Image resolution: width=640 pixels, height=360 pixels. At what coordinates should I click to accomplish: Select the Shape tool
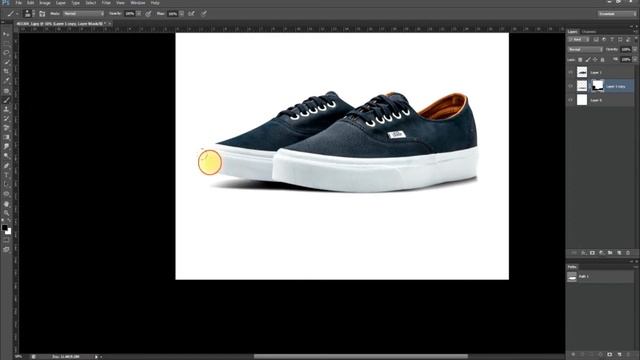click(x=6, y=194)
